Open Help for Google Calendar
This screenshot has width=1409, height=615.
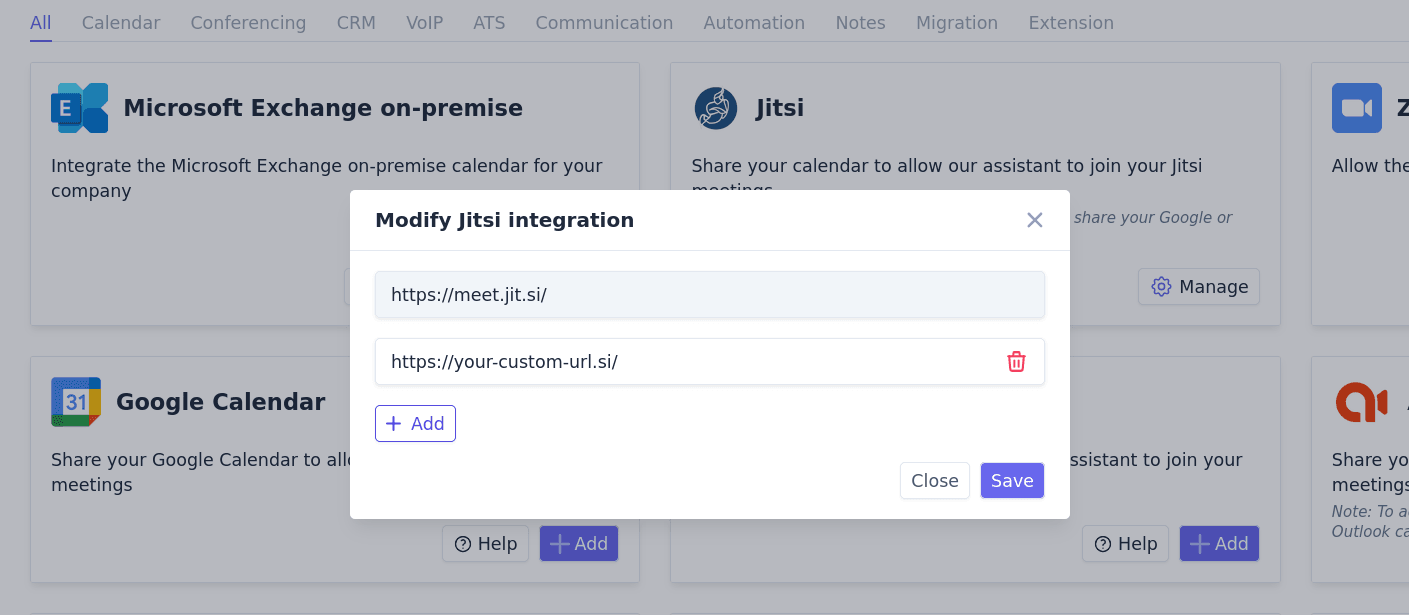pos(485,544)
